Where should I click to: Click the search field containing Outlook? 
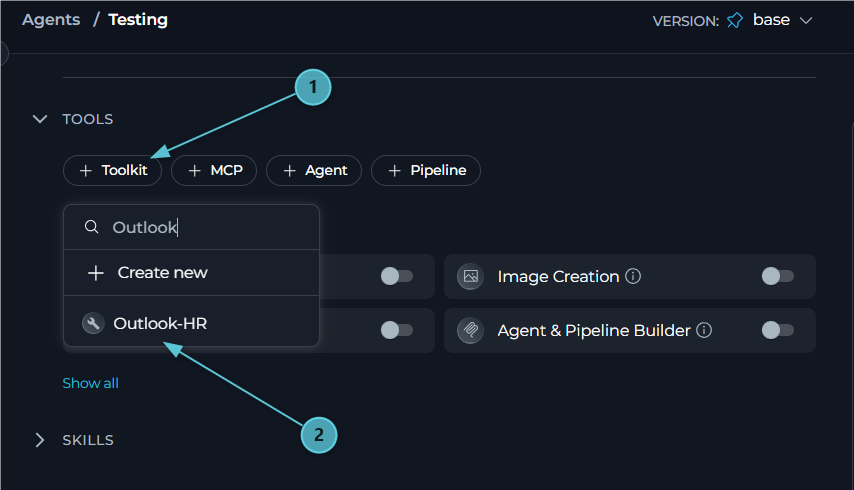click(x=191, y=227)
